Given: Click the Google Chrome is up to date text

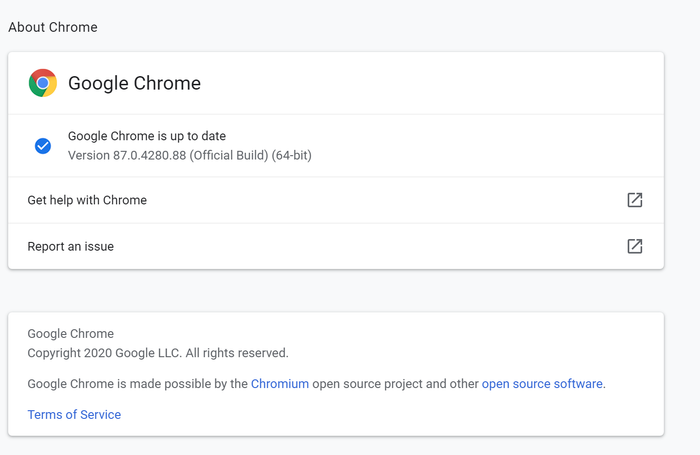Looking at the screenshot, I should [x=147, y=136].
